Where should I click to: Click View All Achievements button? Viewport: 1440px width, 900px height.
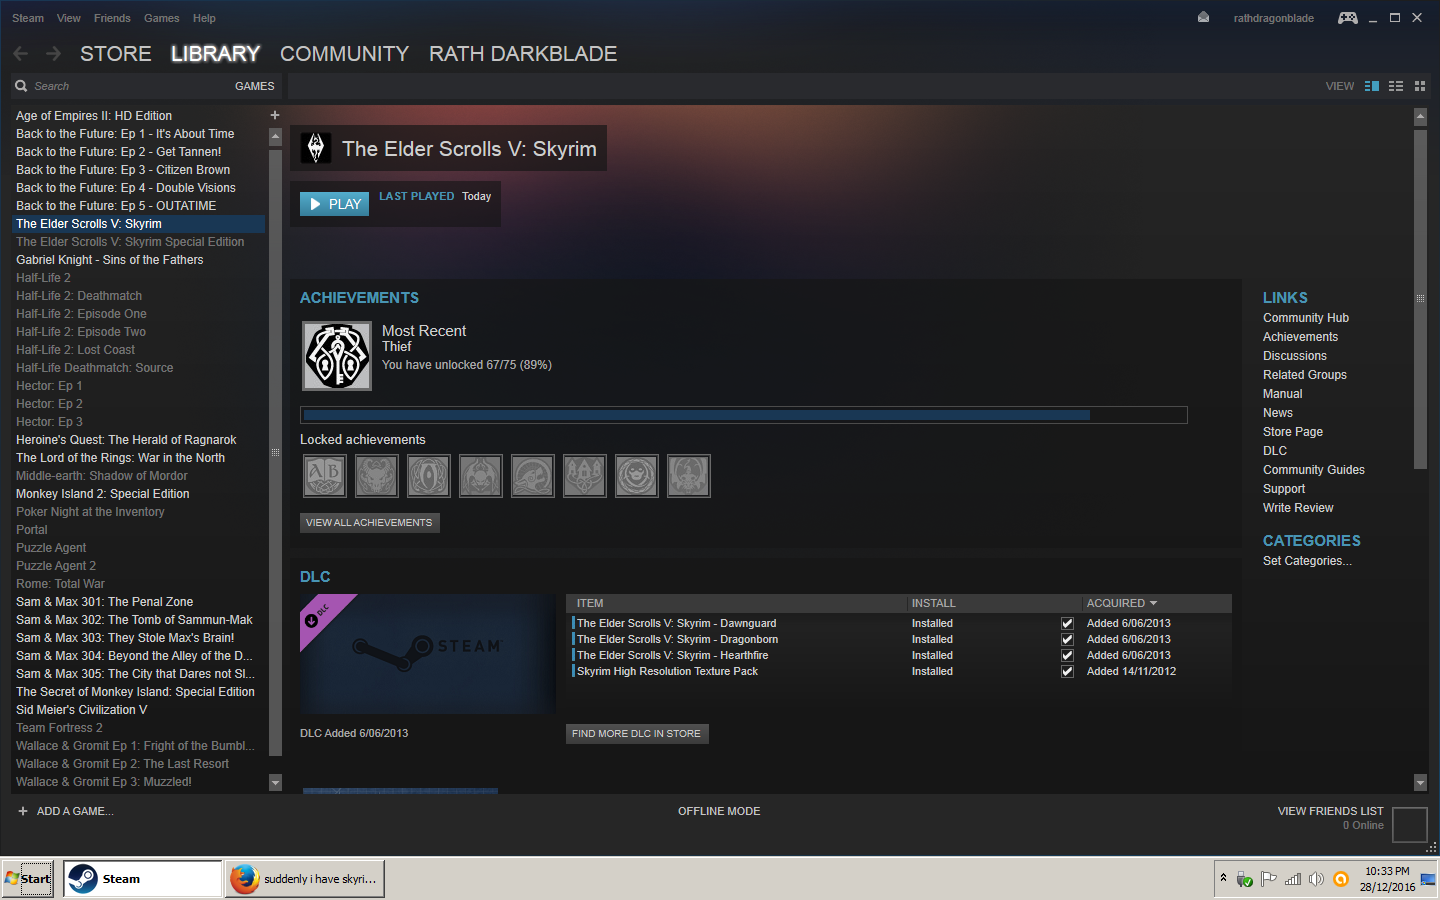[x=369, y=522]
